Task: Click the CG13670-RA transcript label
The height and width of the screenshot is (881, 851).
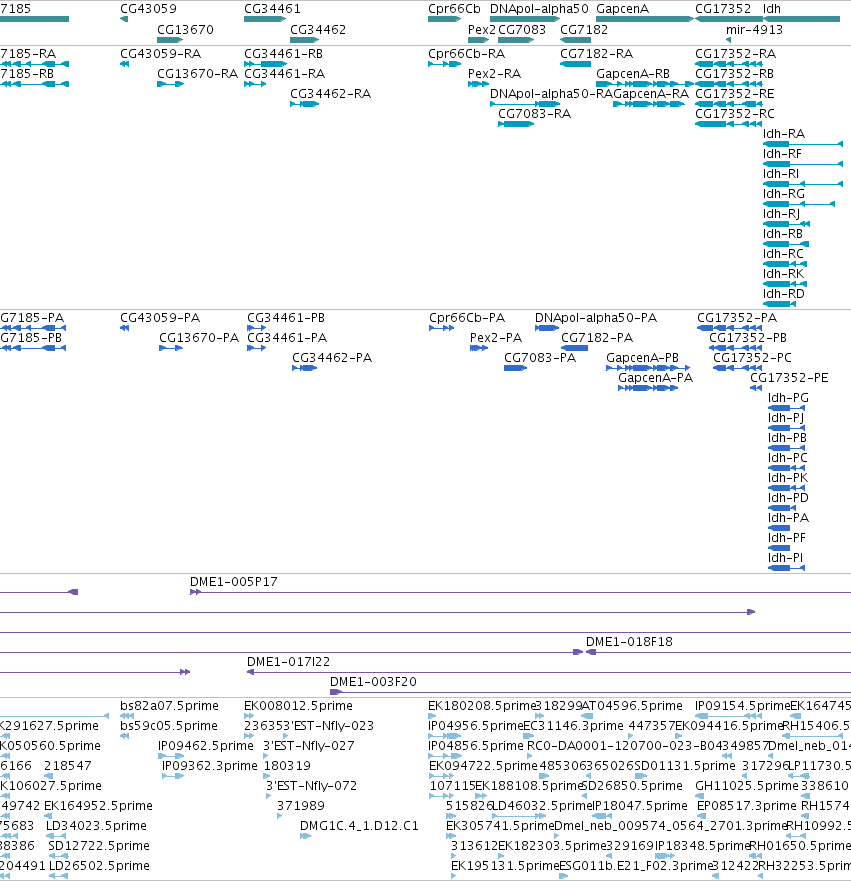Action: tap(198, 74)
